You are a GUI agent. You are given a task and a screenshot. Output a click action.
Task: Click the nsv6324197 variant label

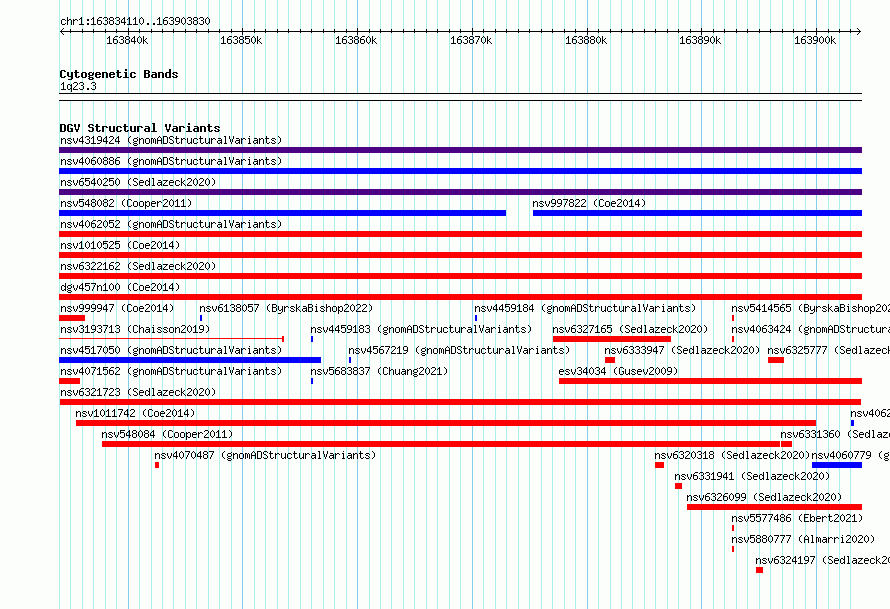(822, 560)
